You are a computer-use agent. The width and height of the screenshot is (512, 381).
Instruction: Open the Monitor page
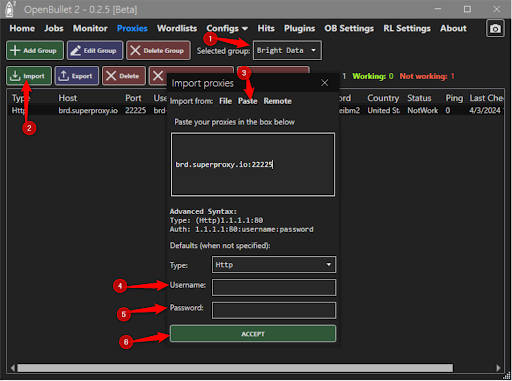point(90,29)
